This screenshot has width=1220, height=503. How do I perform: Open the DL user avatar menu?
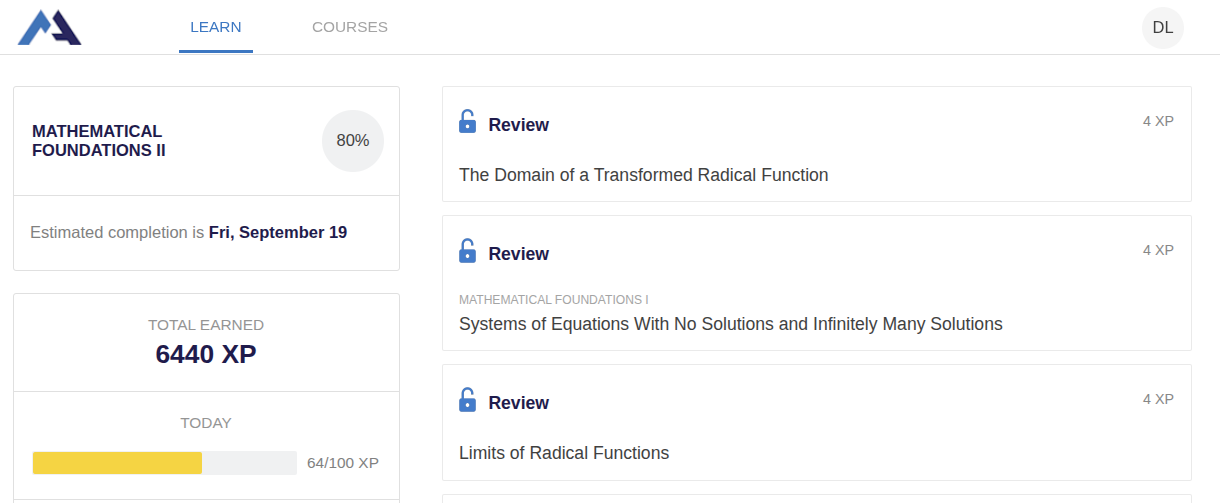click(1162, 28)
